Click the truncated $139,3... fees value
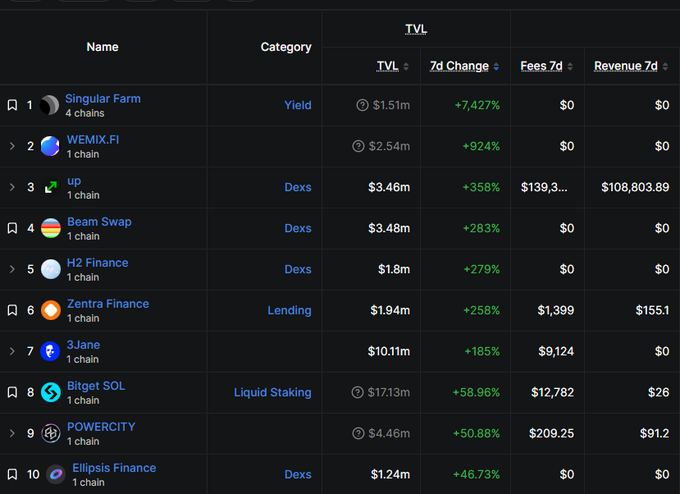Image resolution: width=680 pixels, height=494 pixels. coord(544,187)
